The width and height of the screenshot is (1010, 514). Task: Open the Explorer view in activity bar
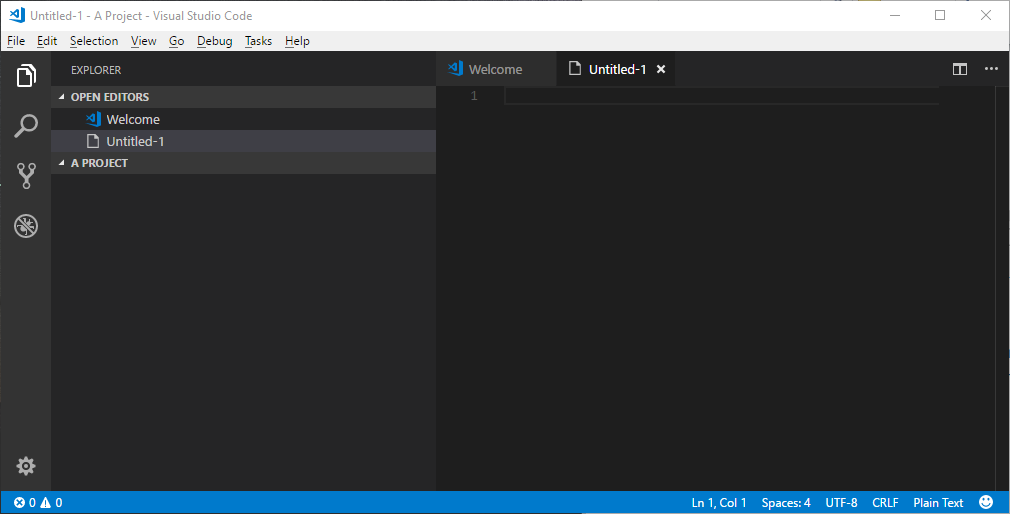click(26, 75)
